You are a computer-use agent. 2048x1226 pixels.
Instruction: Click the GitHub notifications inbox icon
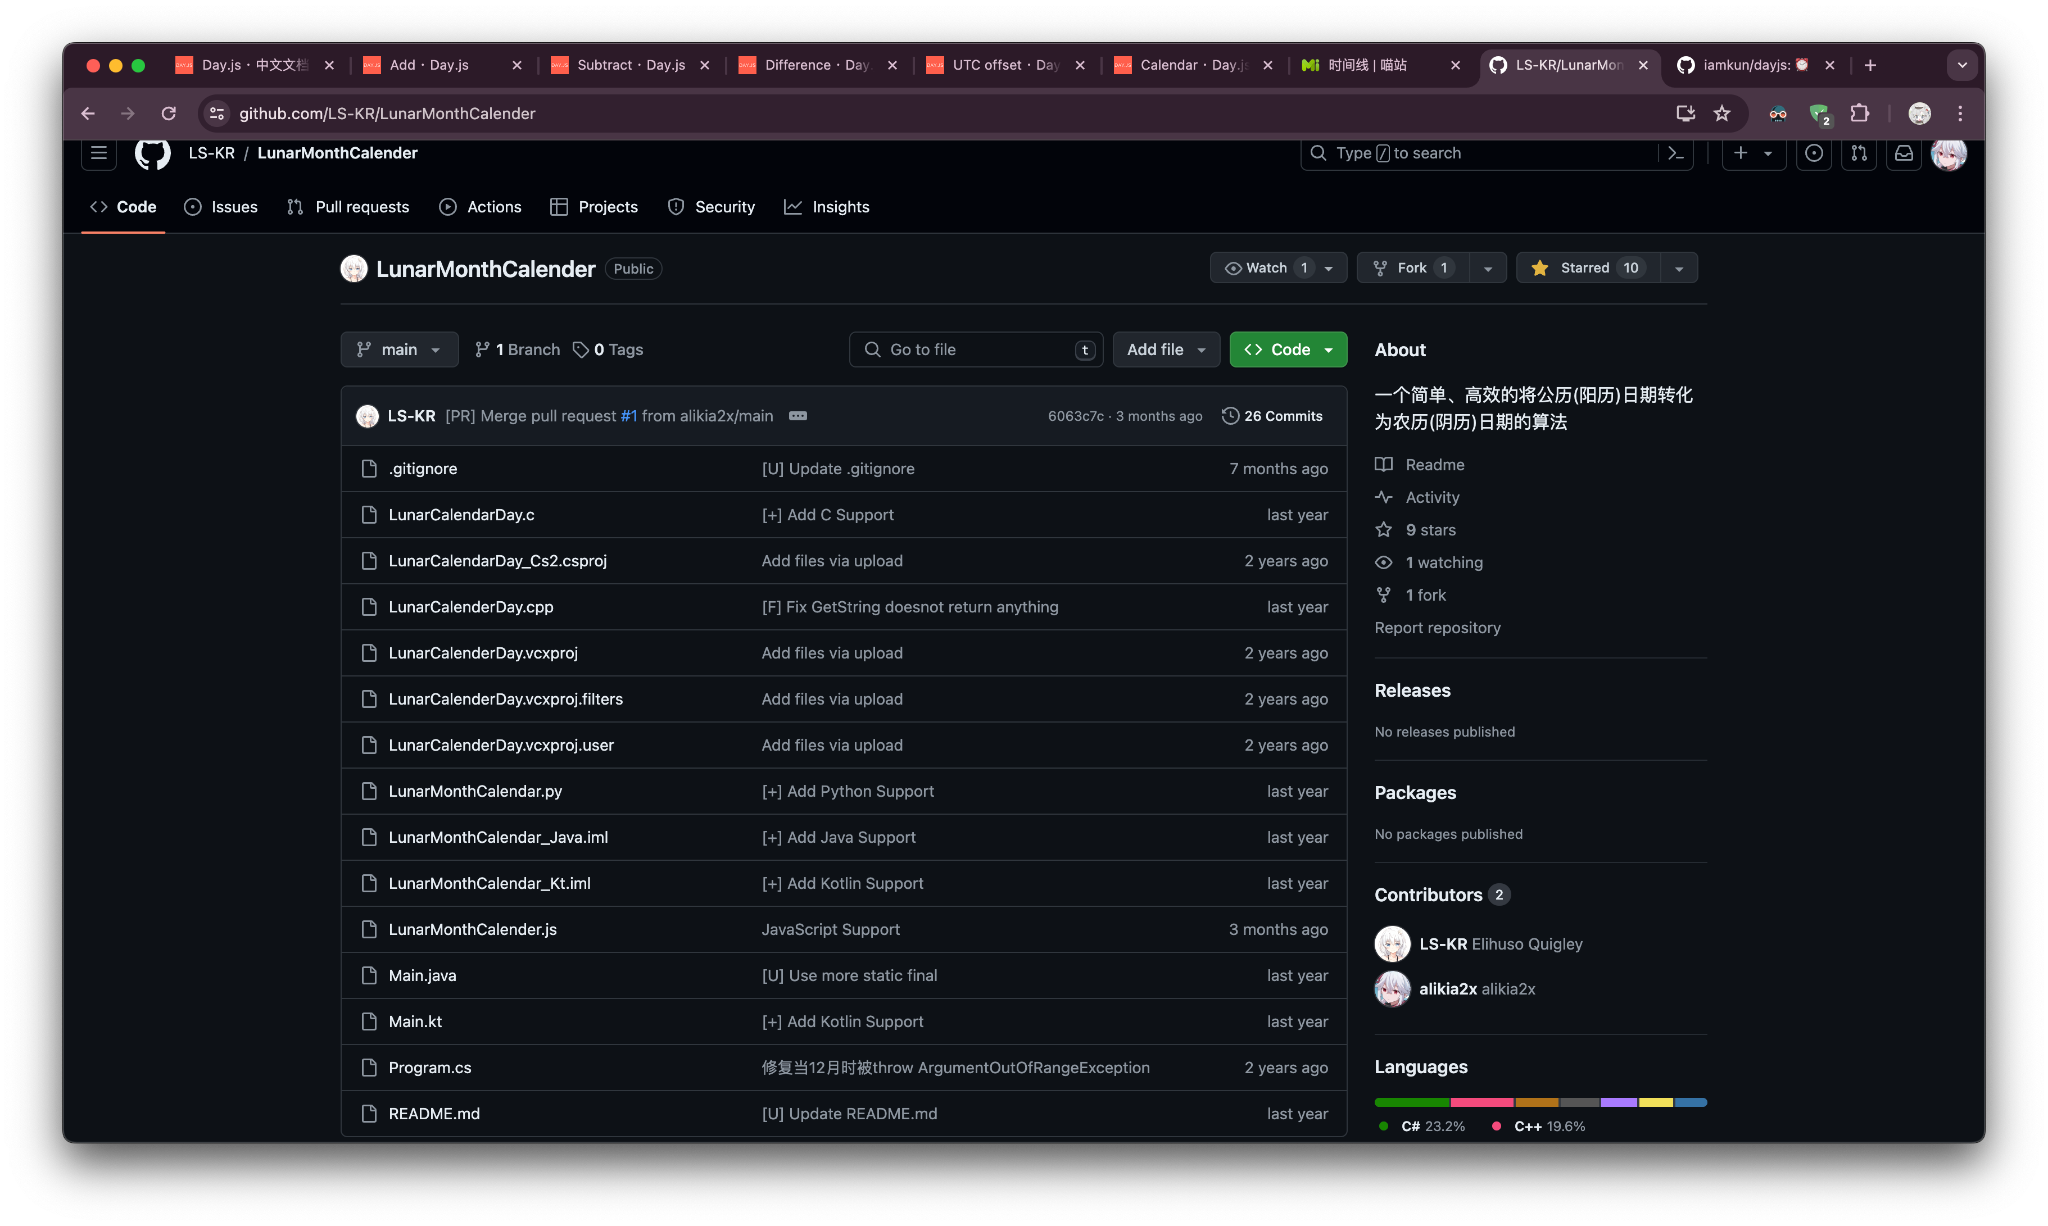[x=1904, y=153]
